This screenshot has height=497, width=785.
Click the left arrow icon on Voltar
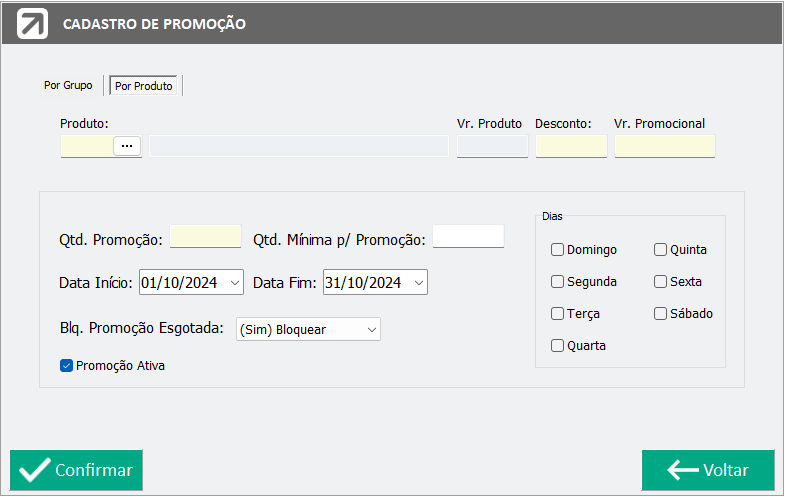(682, 470)
